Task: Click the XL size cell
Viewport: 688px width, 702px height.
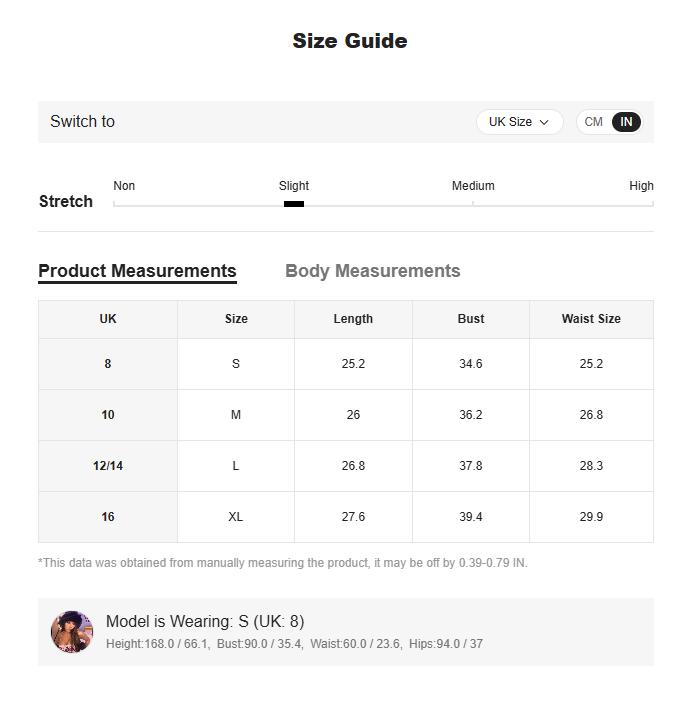Action: [x=236, y=517]
